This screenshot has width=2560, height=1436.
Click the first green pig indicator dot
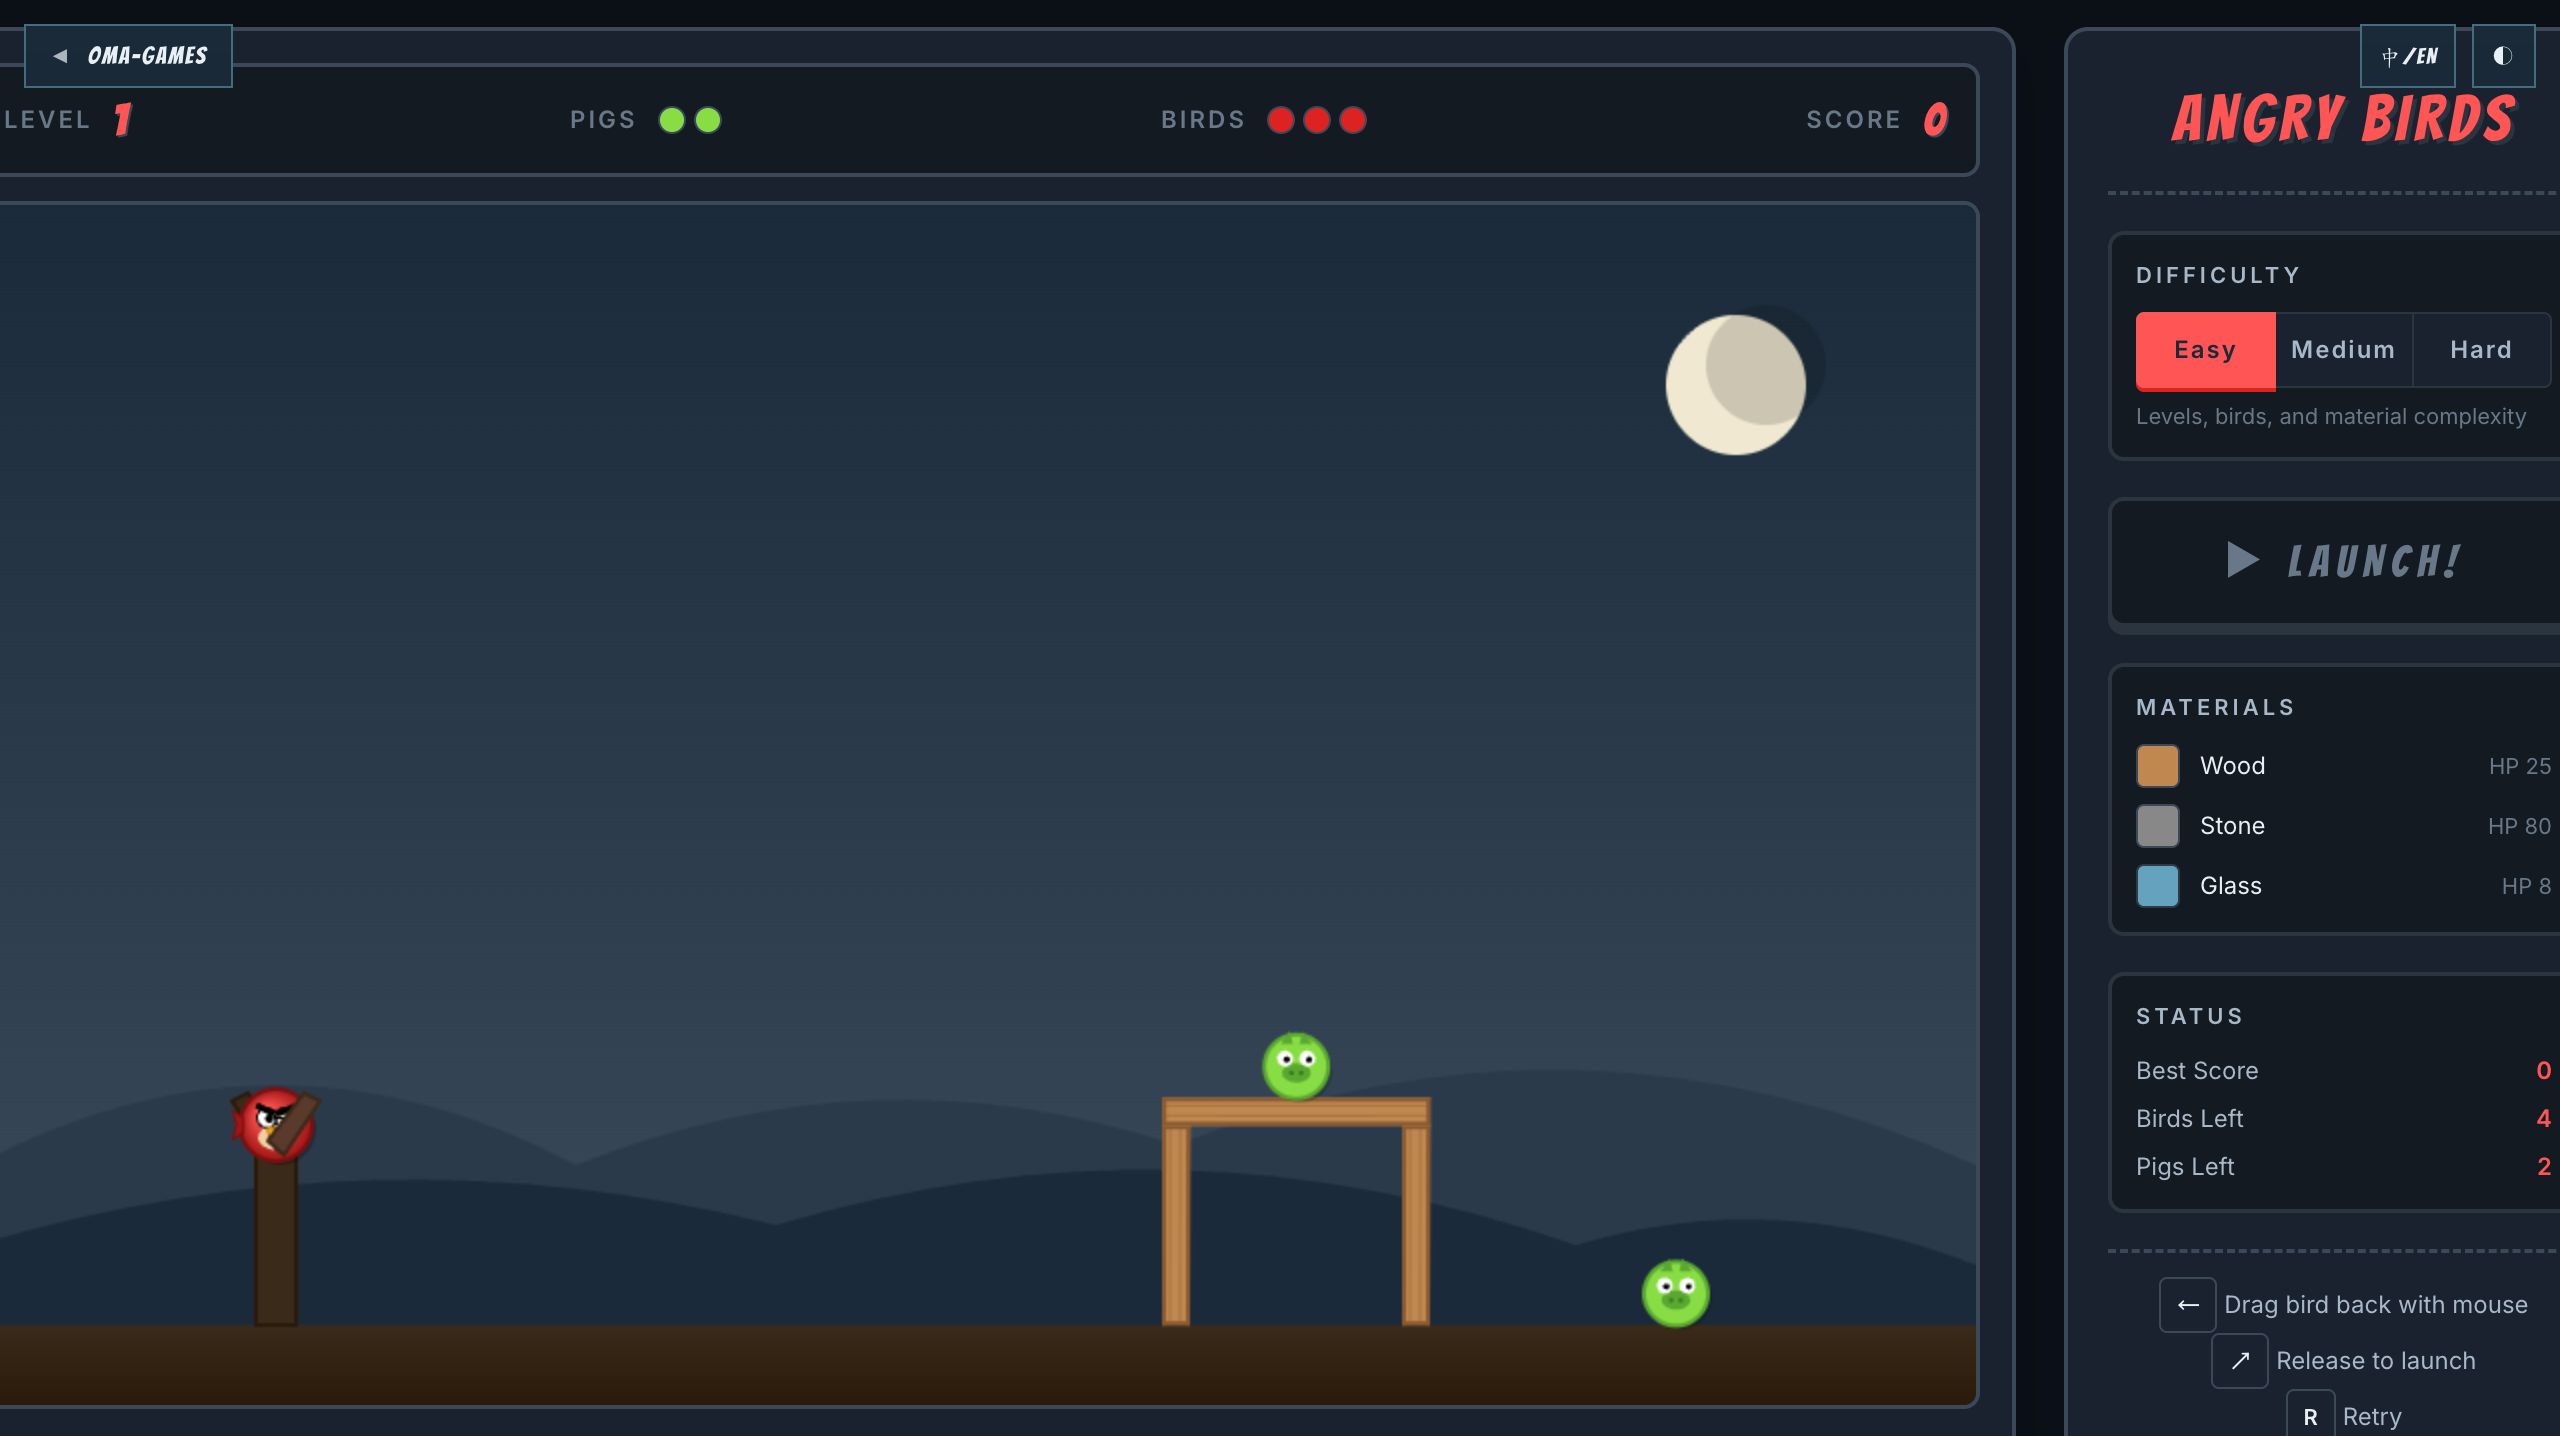672,120
